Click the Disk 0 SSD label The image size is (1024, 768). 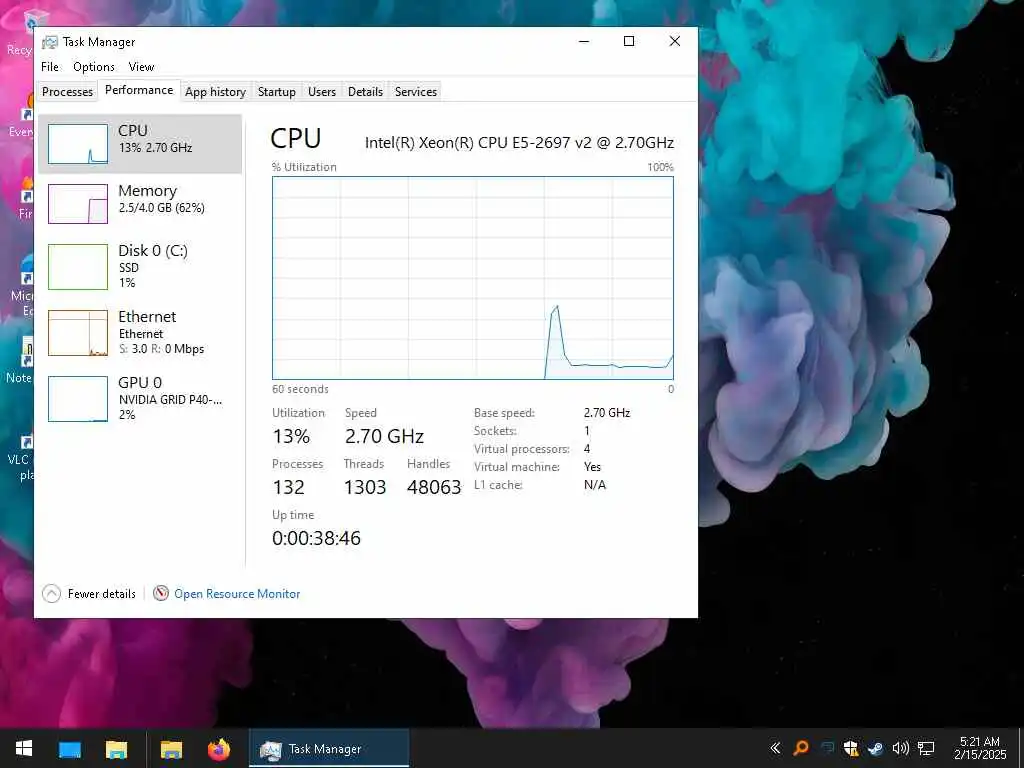point(129,268)
